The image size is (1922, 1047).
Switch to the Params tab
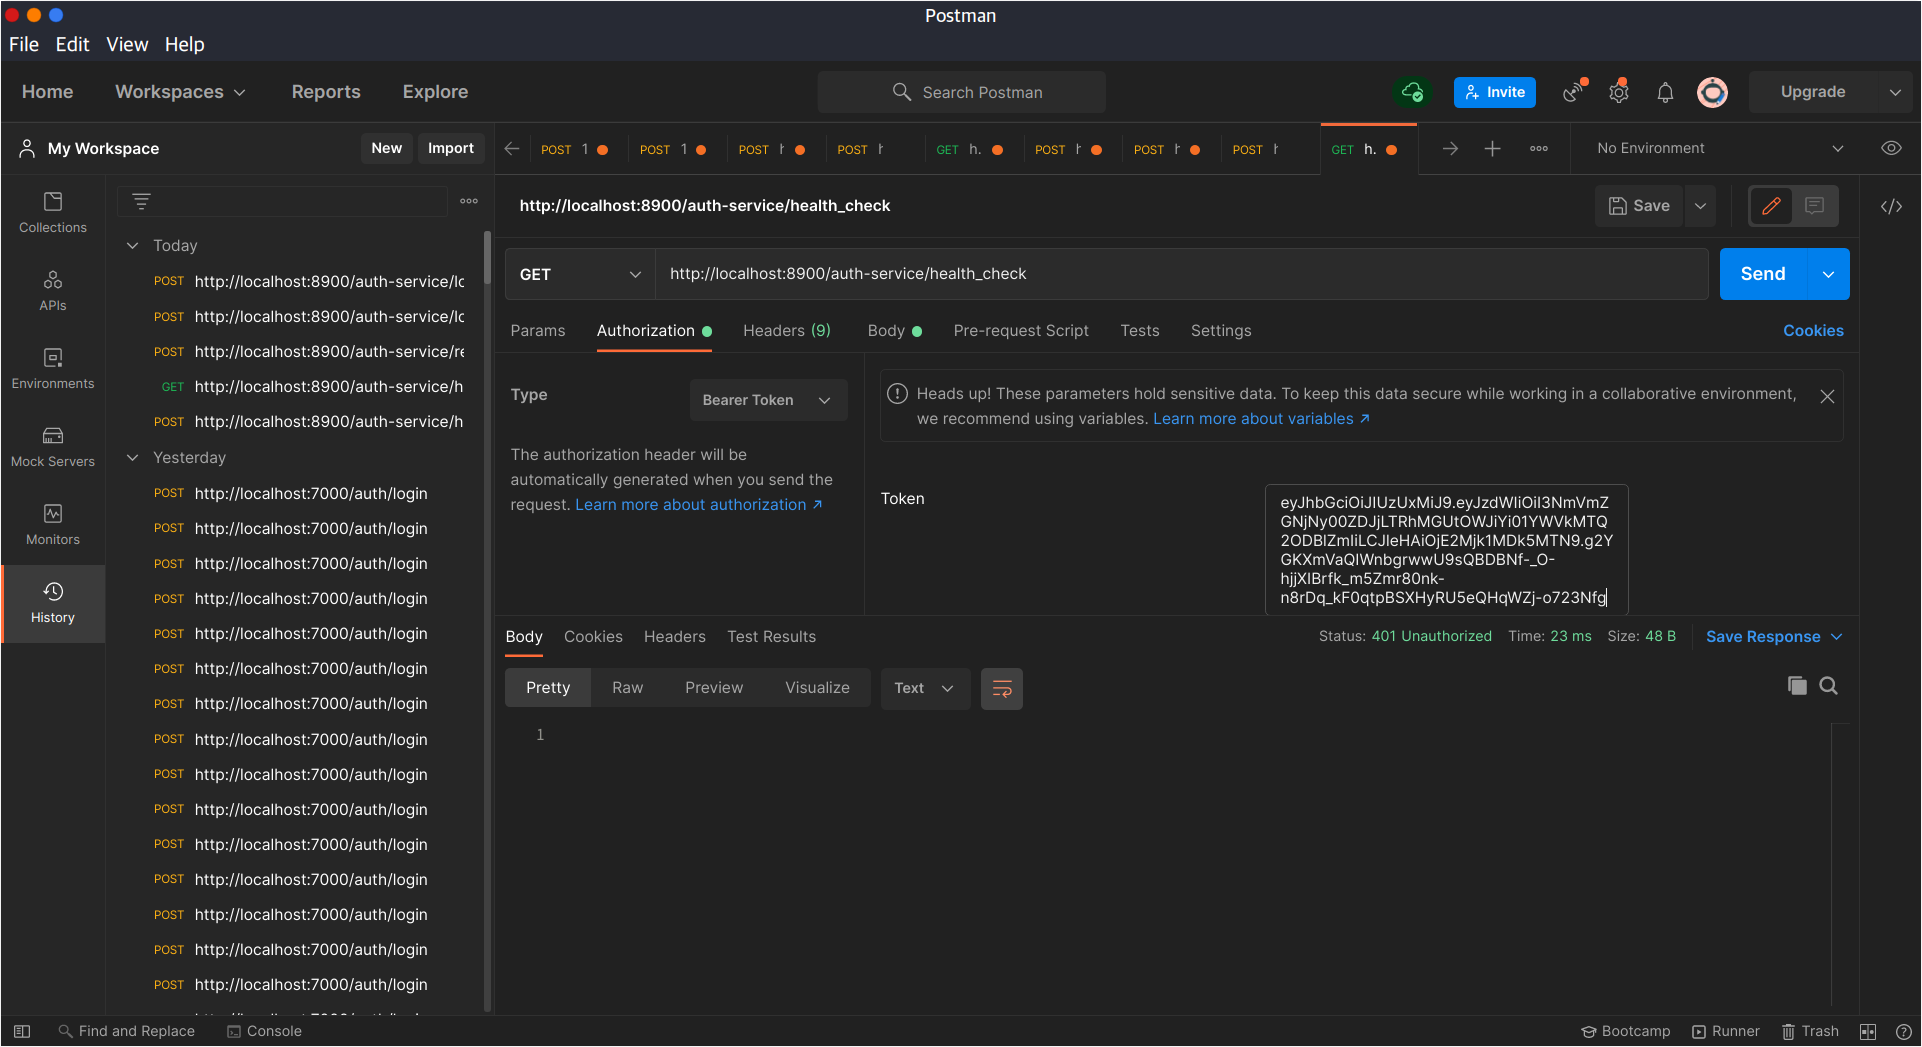[x=538, y=331]
